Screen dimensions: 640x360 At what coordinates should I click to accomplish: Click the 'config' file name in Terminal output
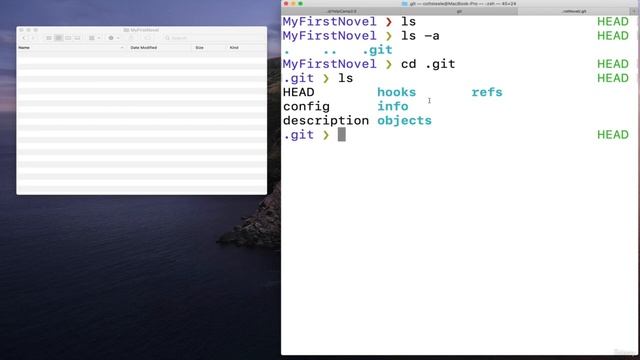click(306, 107)
